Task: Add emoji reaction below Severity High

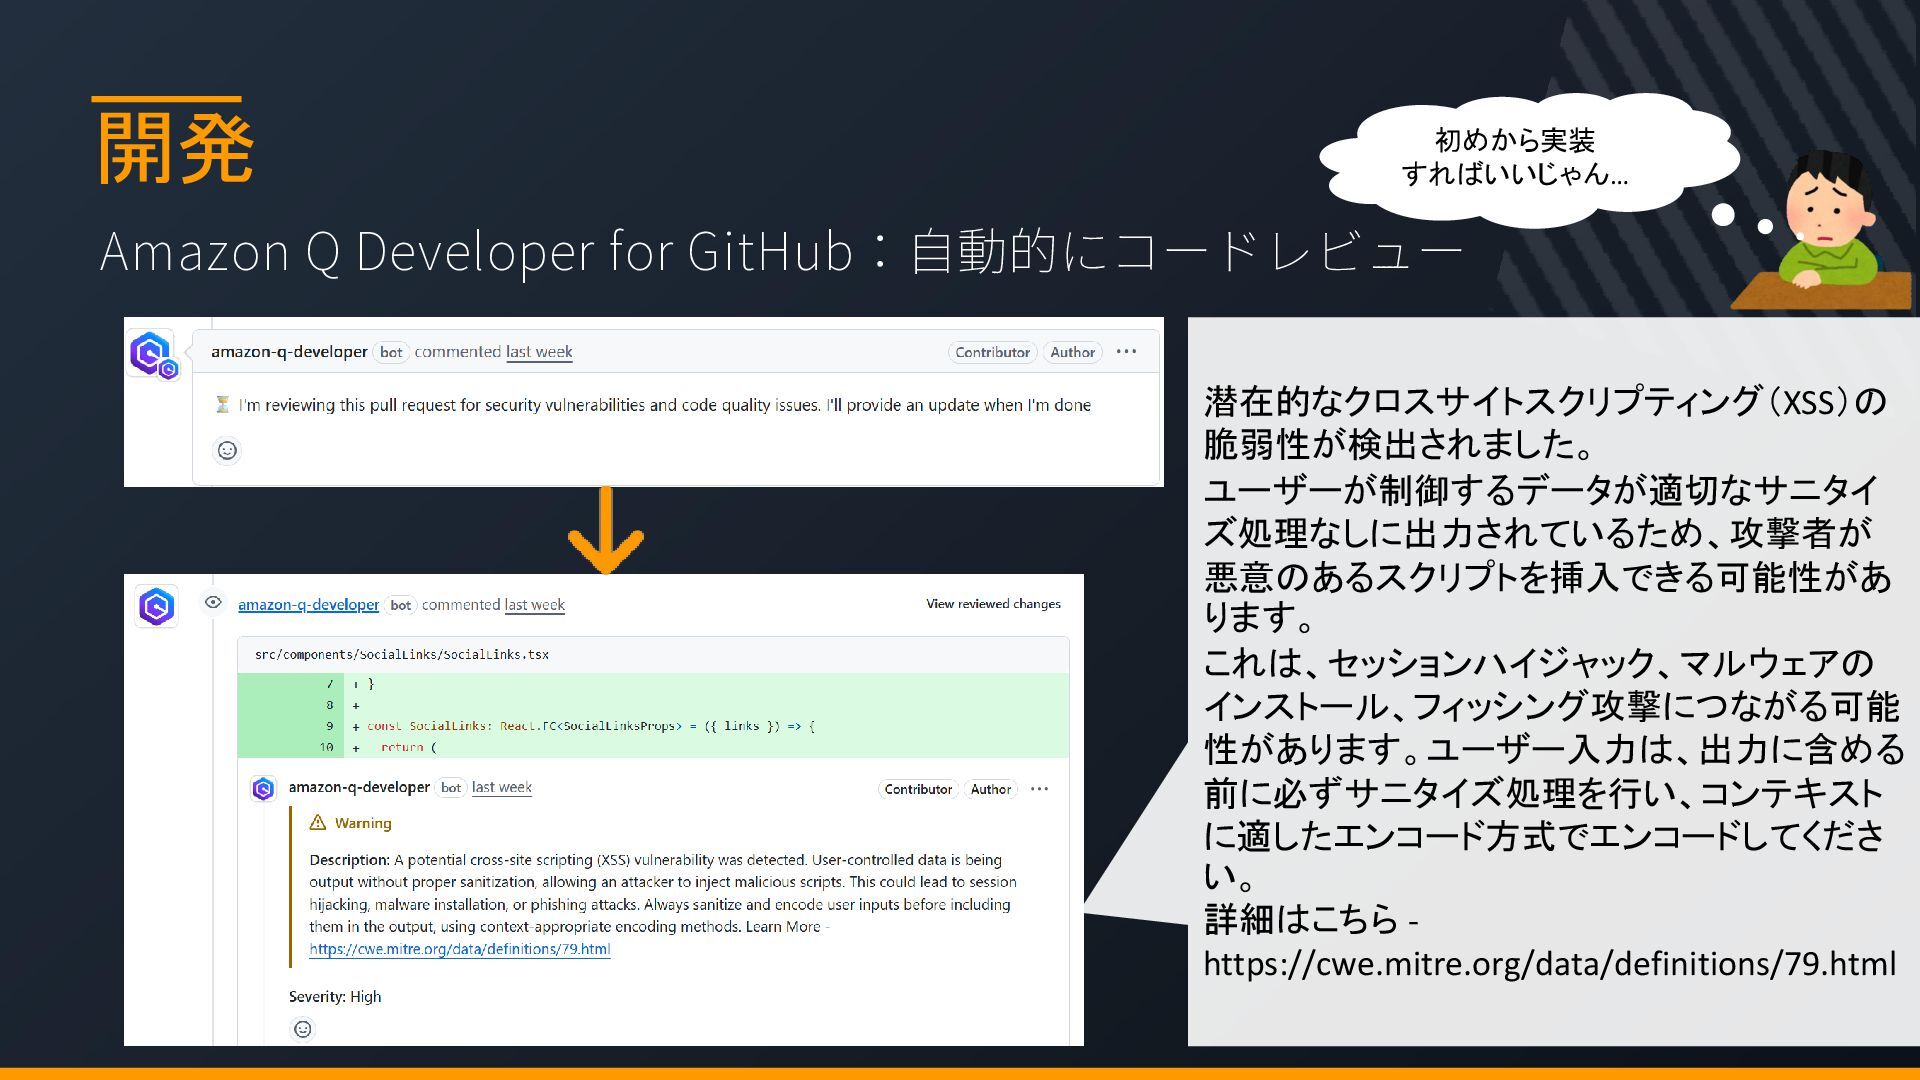Action: coord(302,1029)
